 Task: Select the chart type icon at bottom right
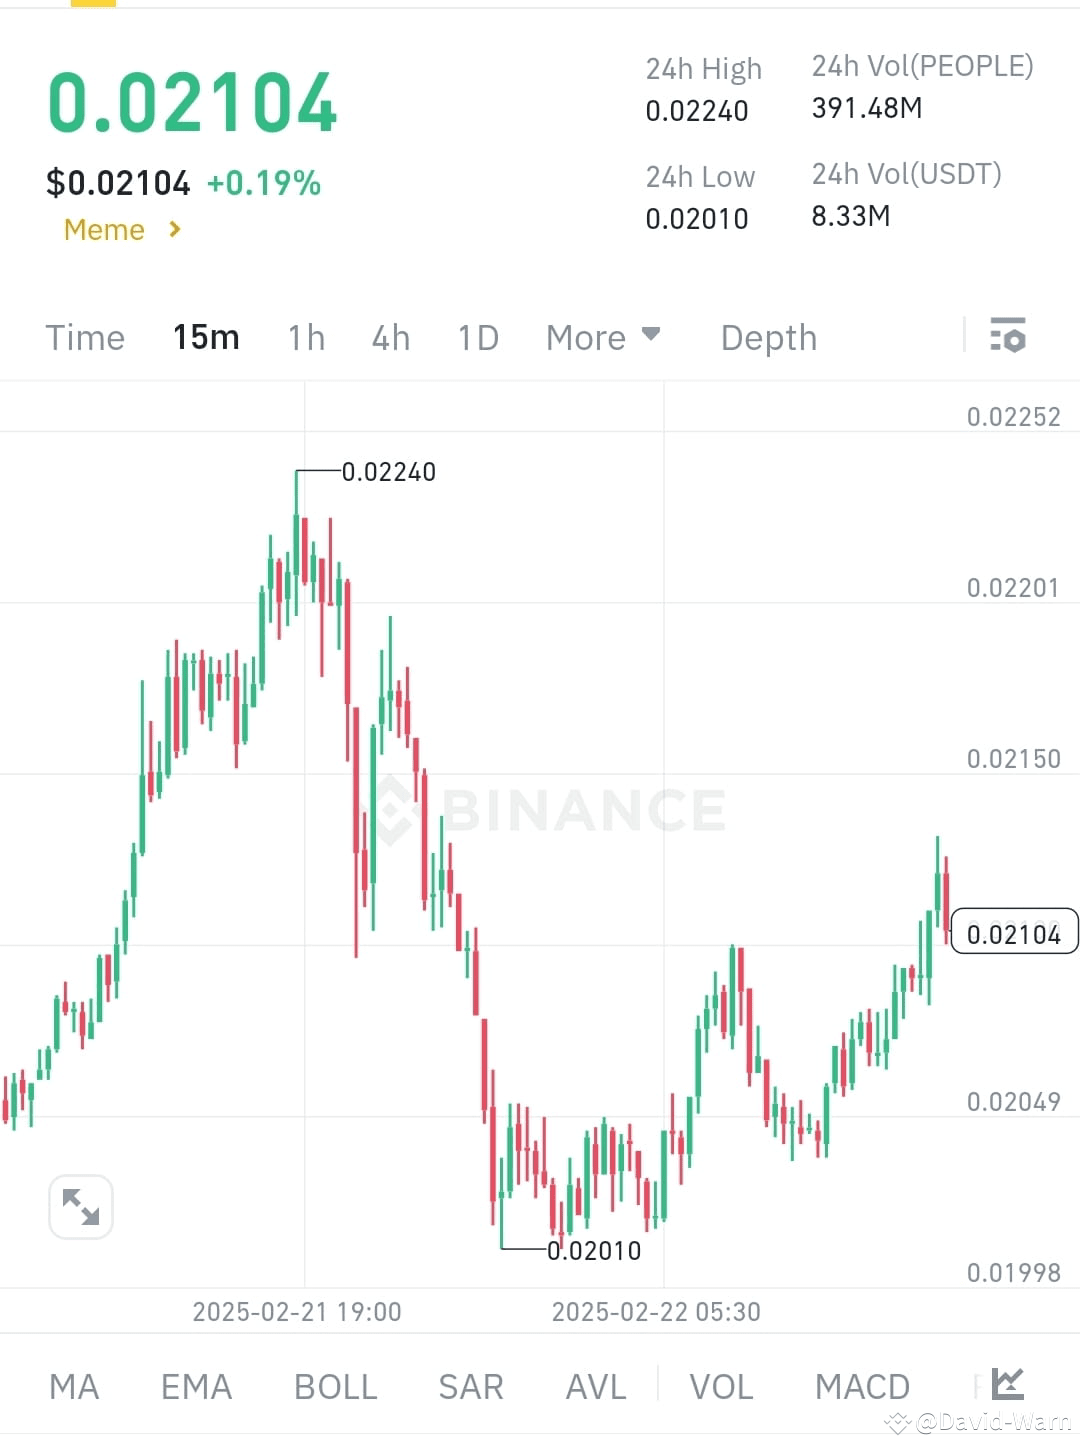[1008, 1385]
